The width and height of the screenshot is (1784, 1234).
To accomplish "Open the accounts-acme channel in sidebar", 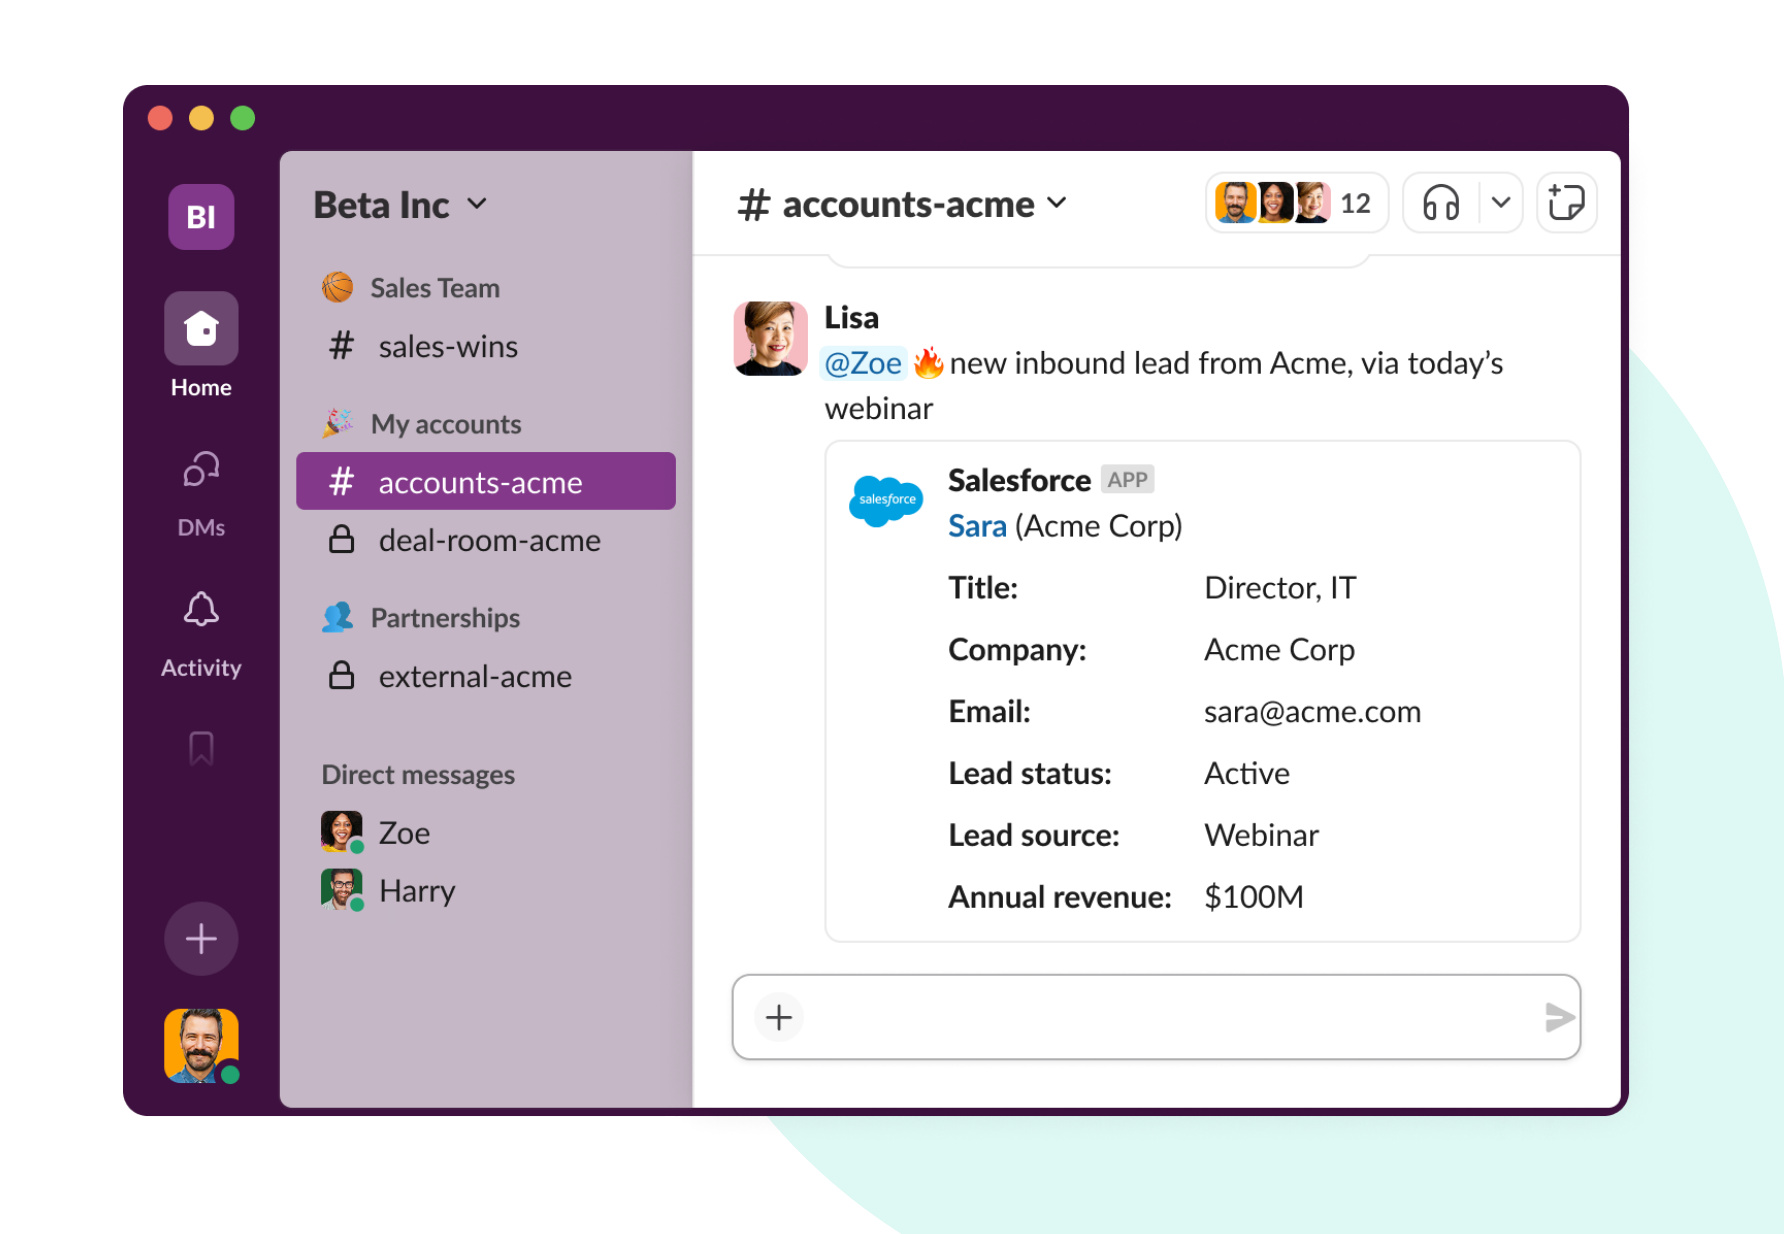I will [486, 481].
